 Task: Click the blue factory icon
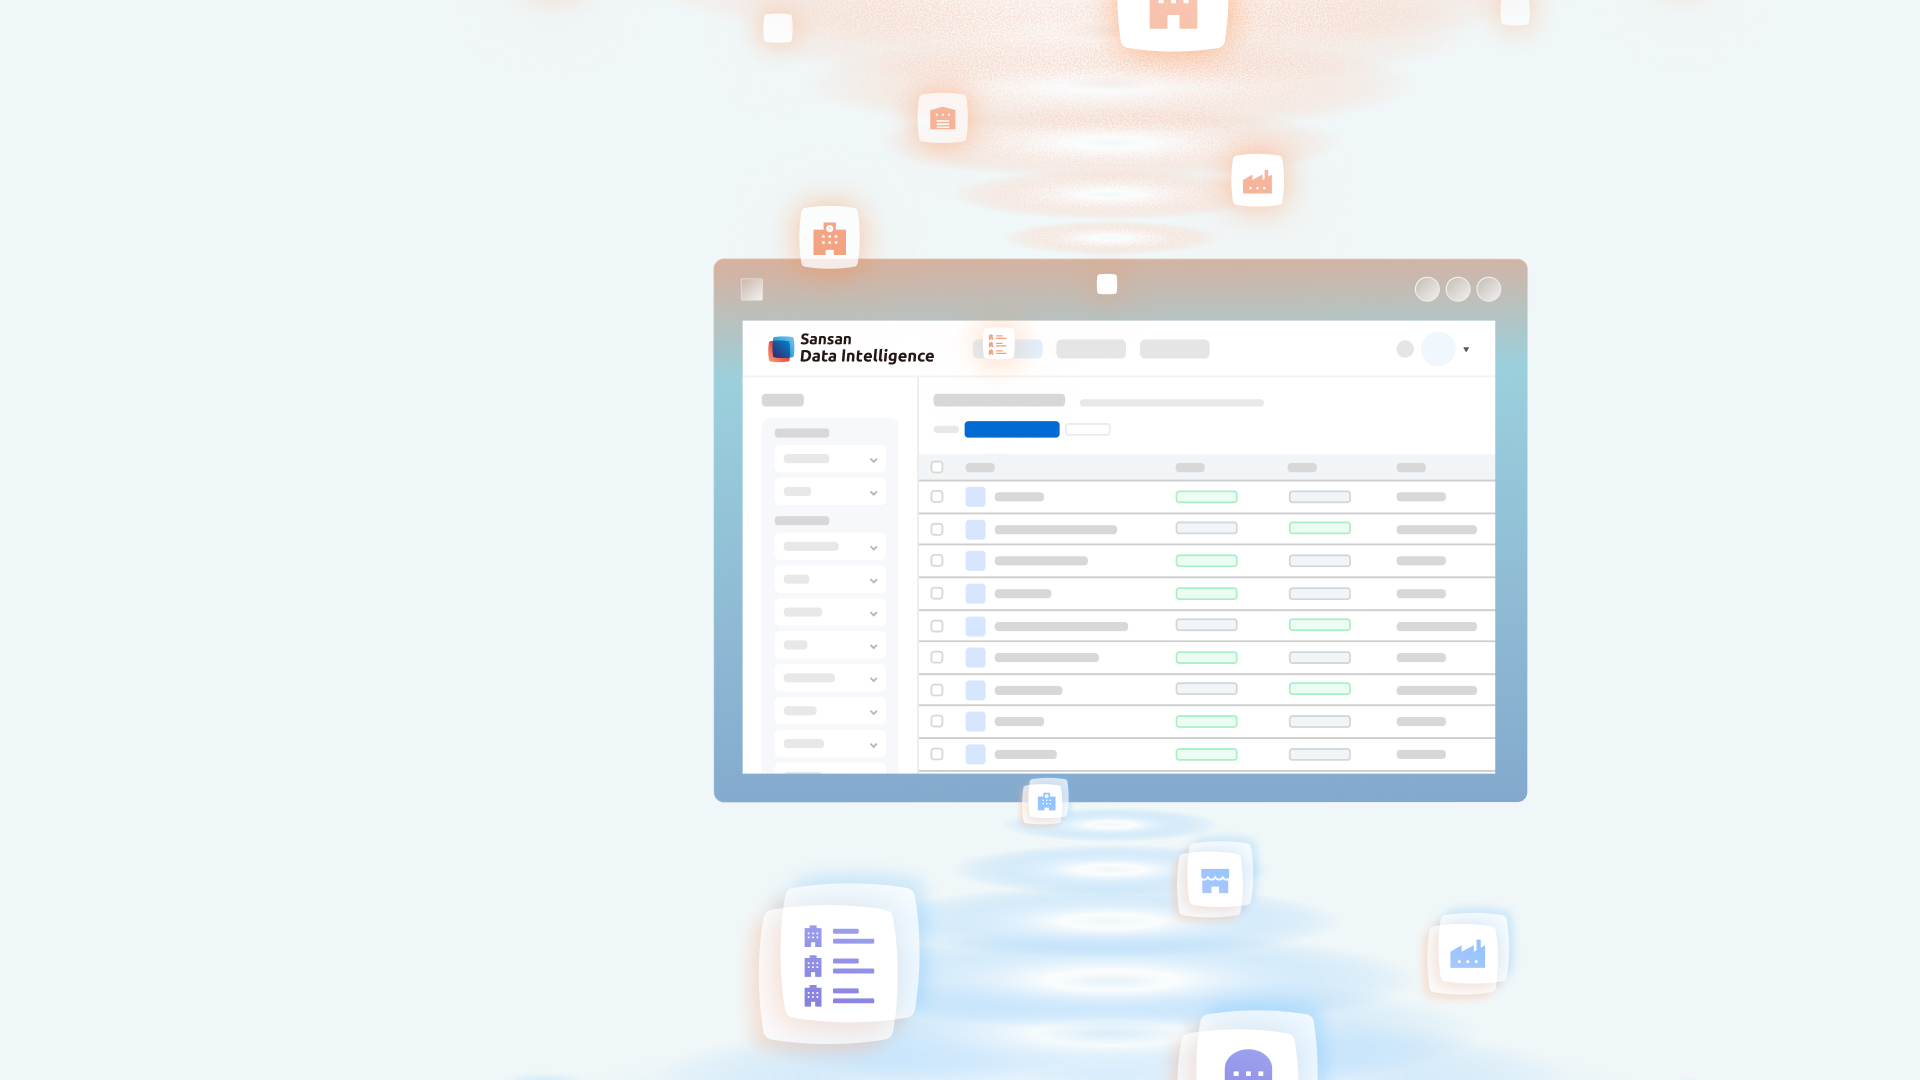pyautogui.click(x=1467, y=954)
